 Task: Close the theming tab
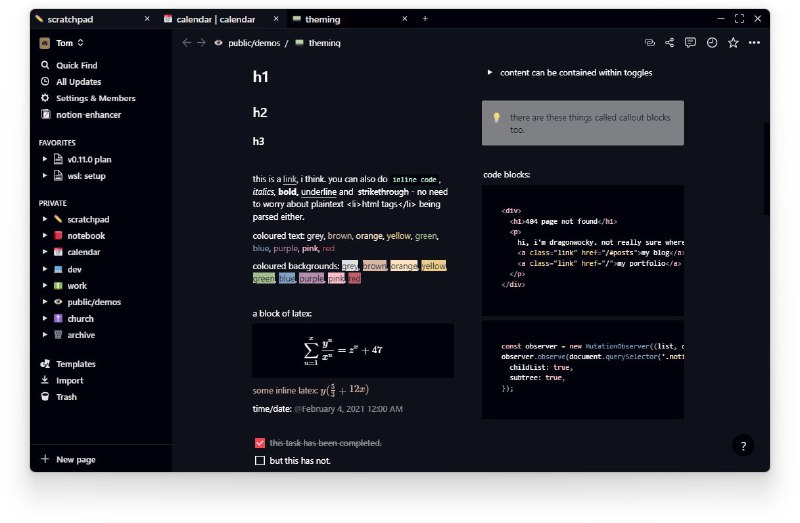405,18
